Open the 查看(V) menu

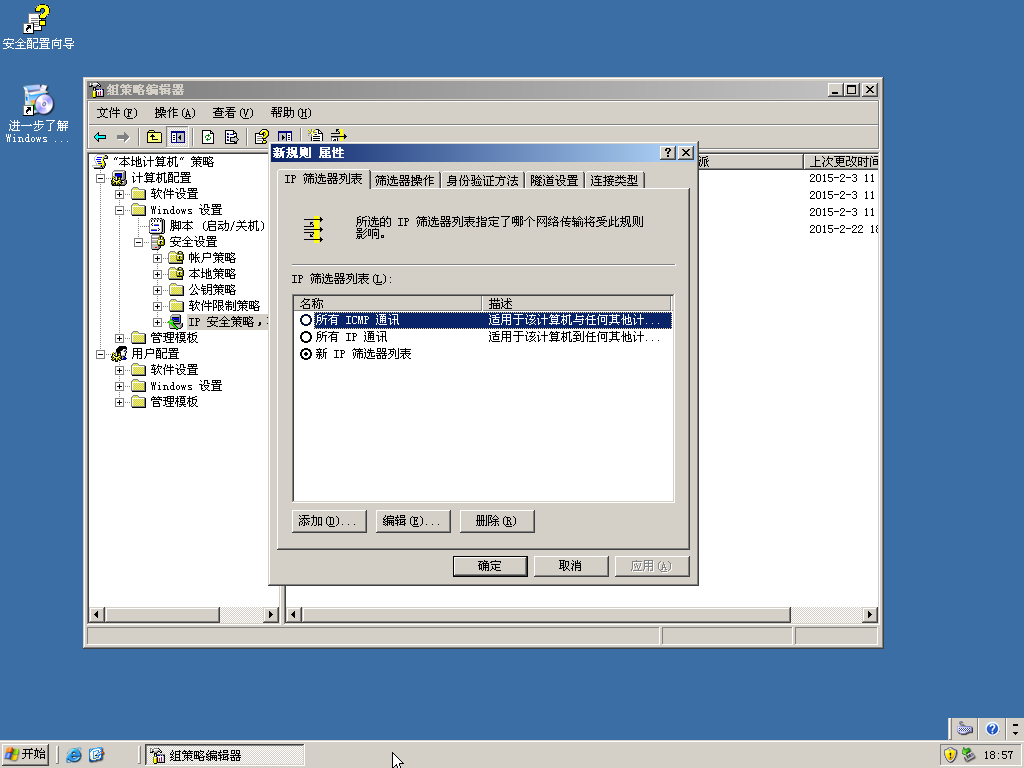pyautogui.click(x=232, y=112)
